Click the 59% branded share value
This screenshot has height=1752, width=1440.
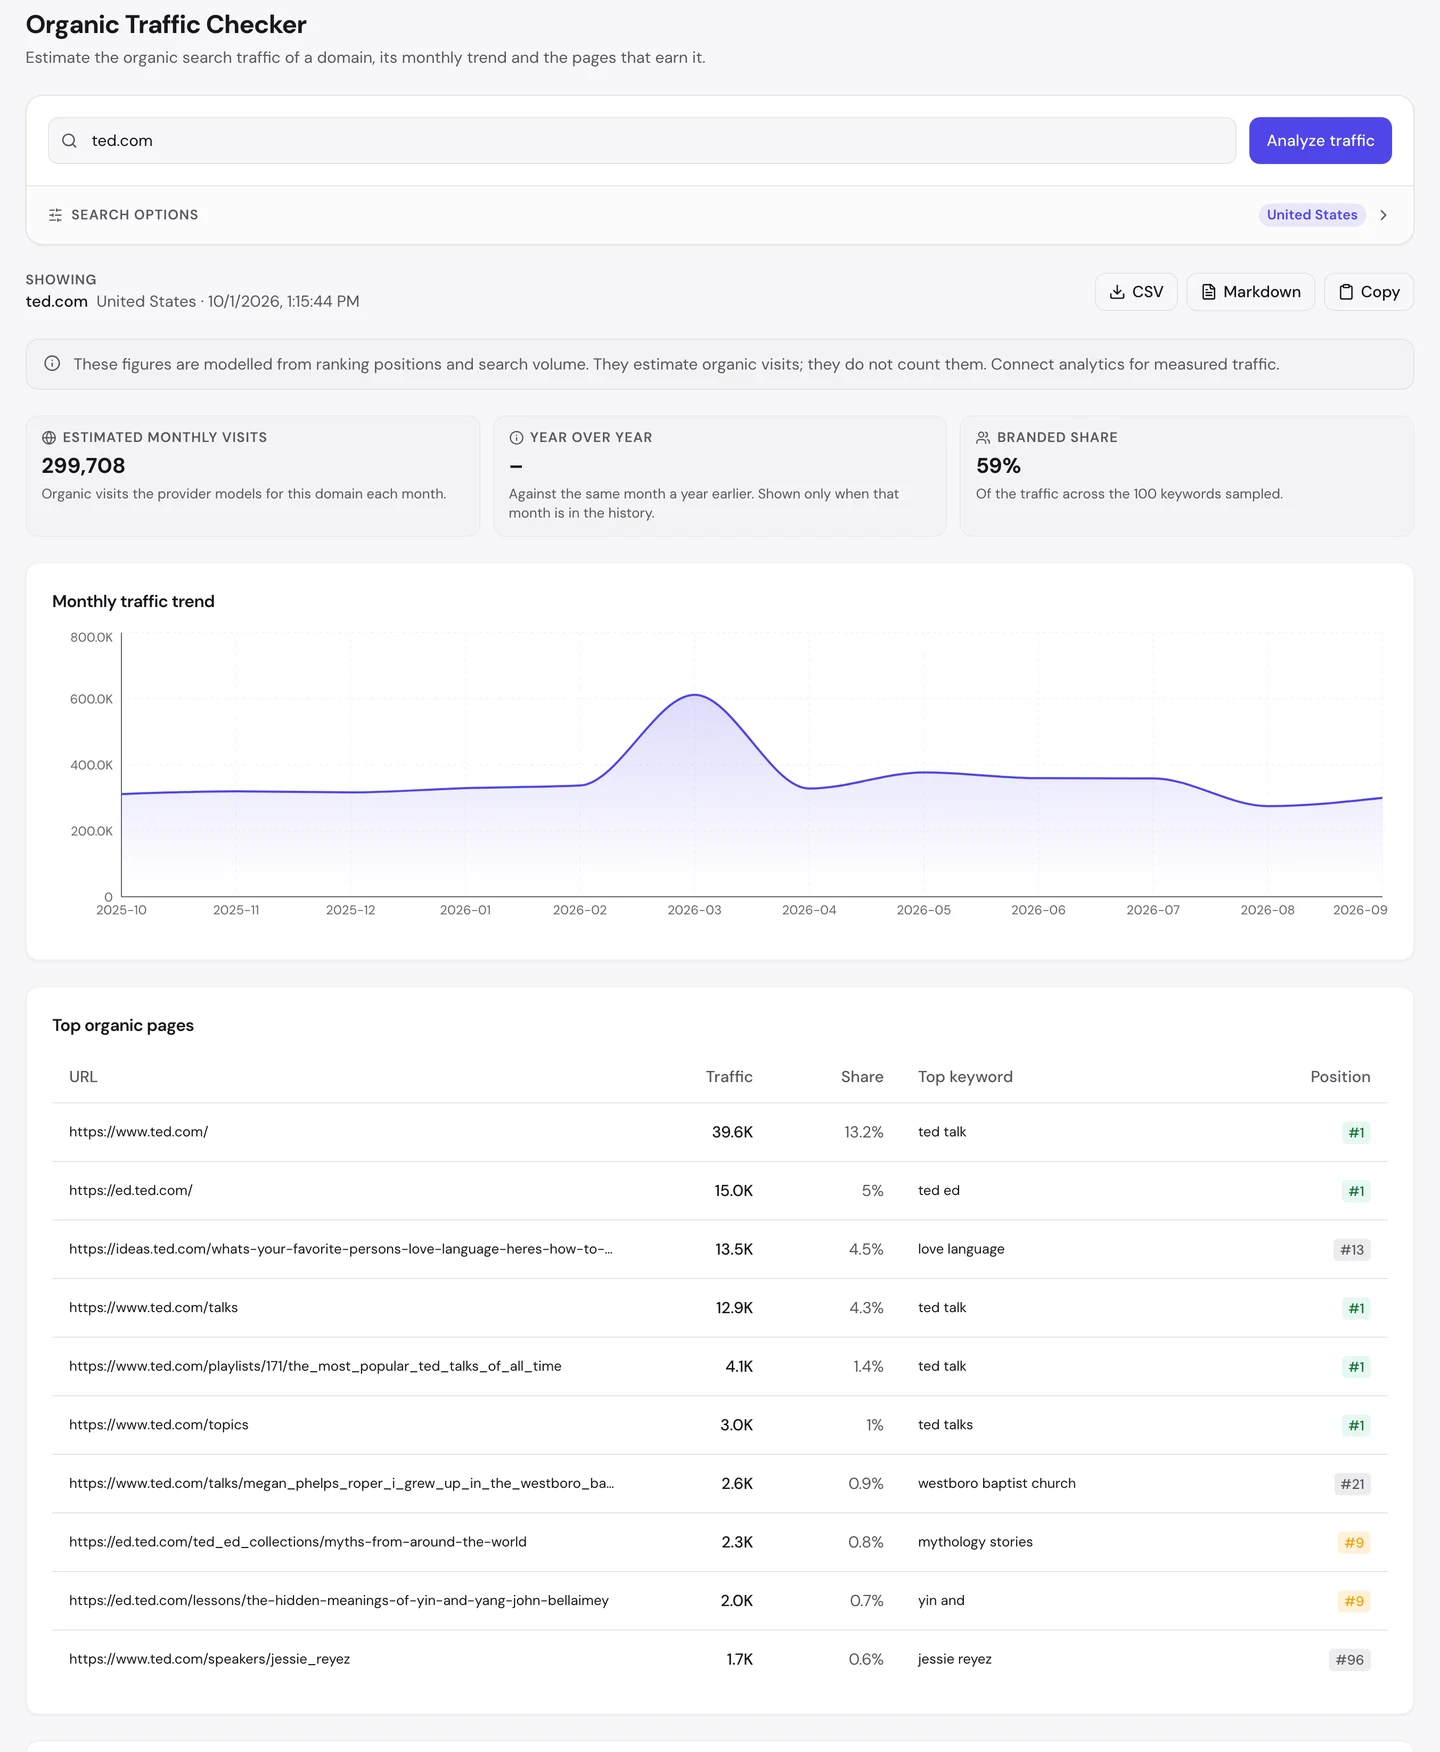coord(998,466)
